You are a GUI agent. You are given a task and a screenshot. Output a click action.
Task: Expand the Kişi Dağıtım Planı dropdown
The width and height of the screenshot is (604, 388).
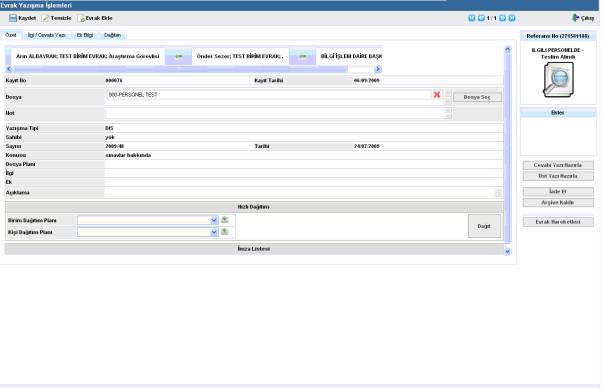click(x=214, y=232)
